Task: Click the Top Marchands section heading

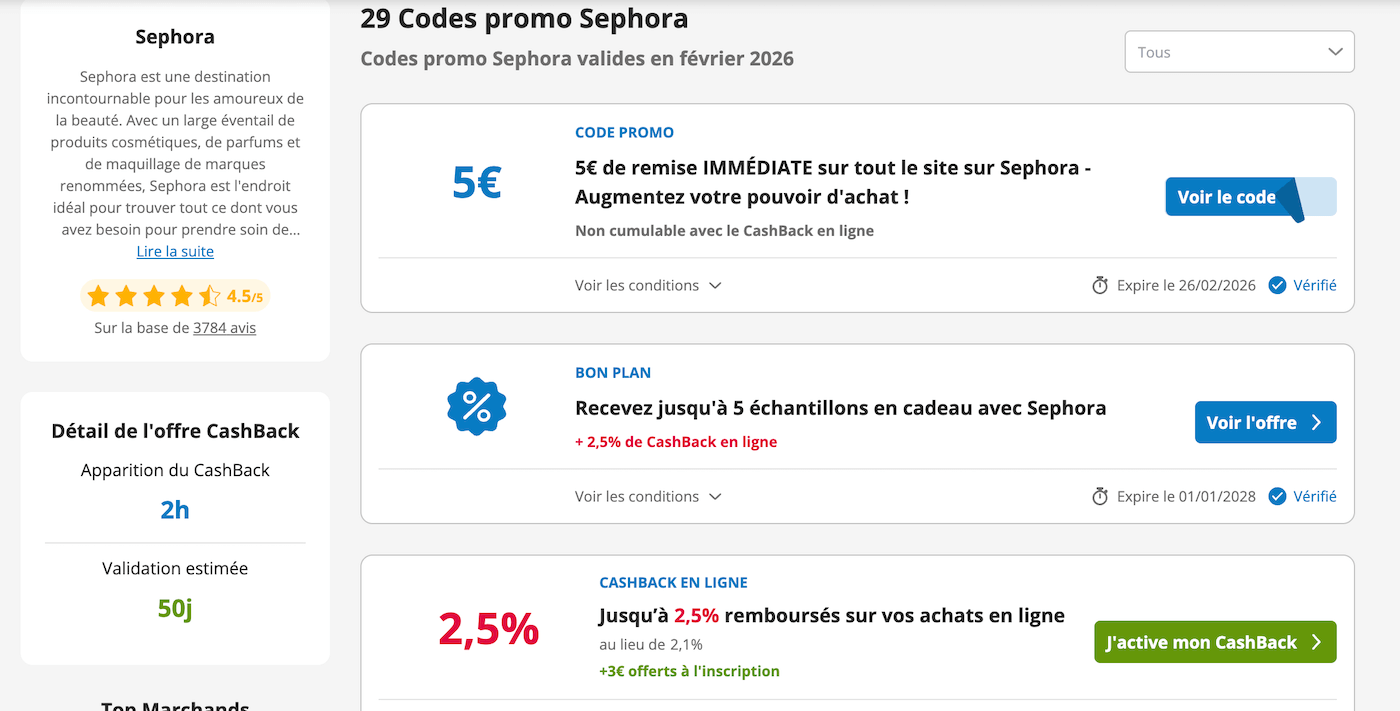Action: 175,705
